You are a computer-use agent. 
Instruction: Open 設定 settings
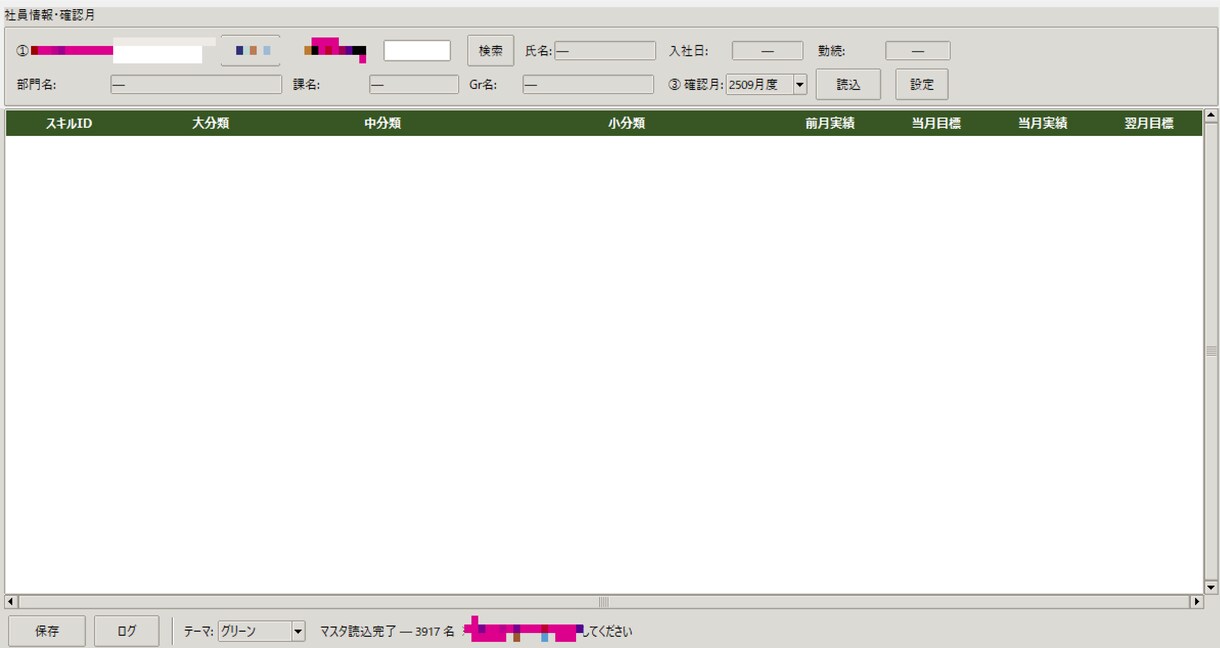(921, 85)
